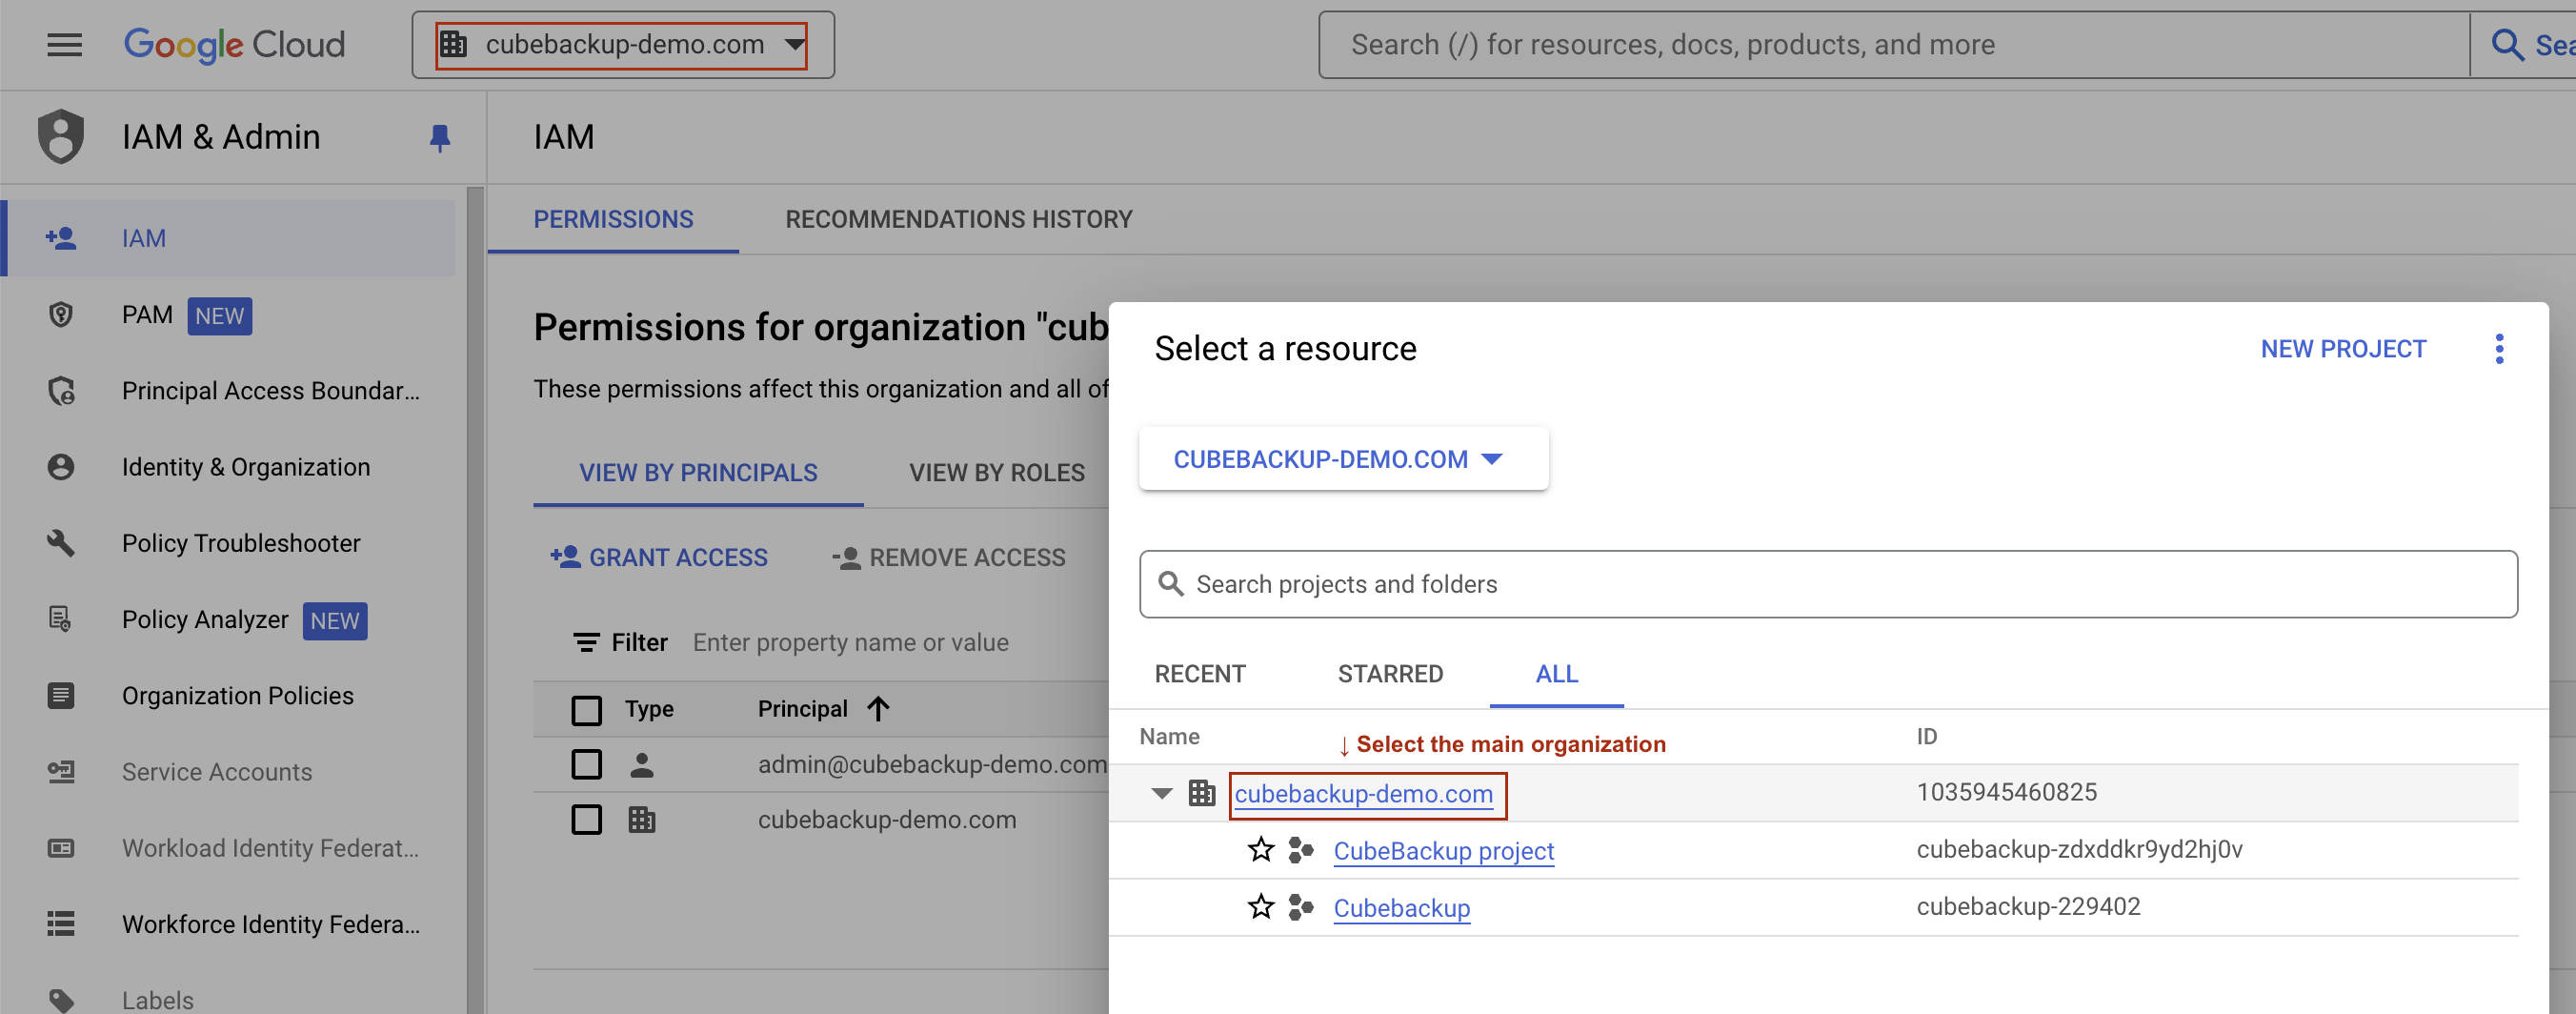Click the organization icon in cubebackup-demo.com principal row
2576x1014 pixels.
(x=642, y=820)
